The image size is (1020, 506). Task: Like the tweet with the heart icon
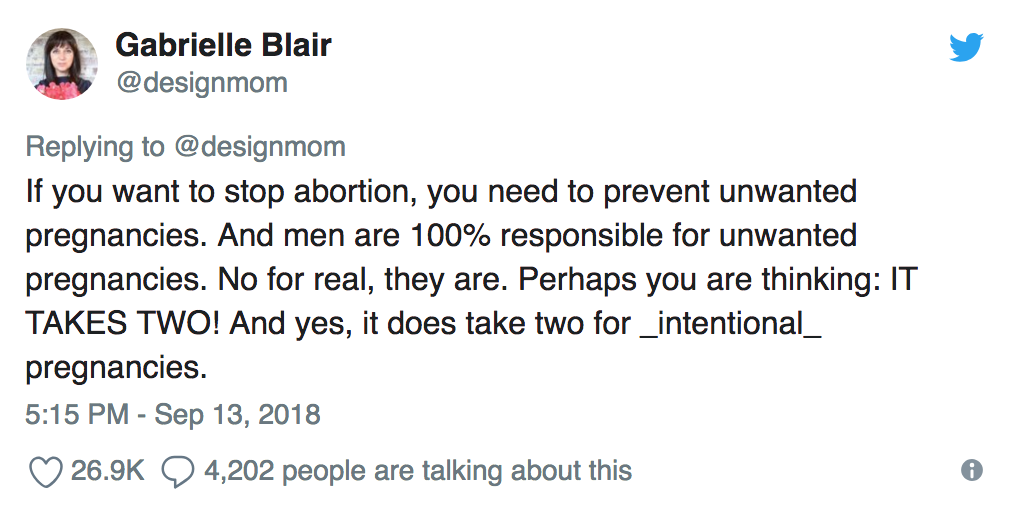click(x=46, y=472)
